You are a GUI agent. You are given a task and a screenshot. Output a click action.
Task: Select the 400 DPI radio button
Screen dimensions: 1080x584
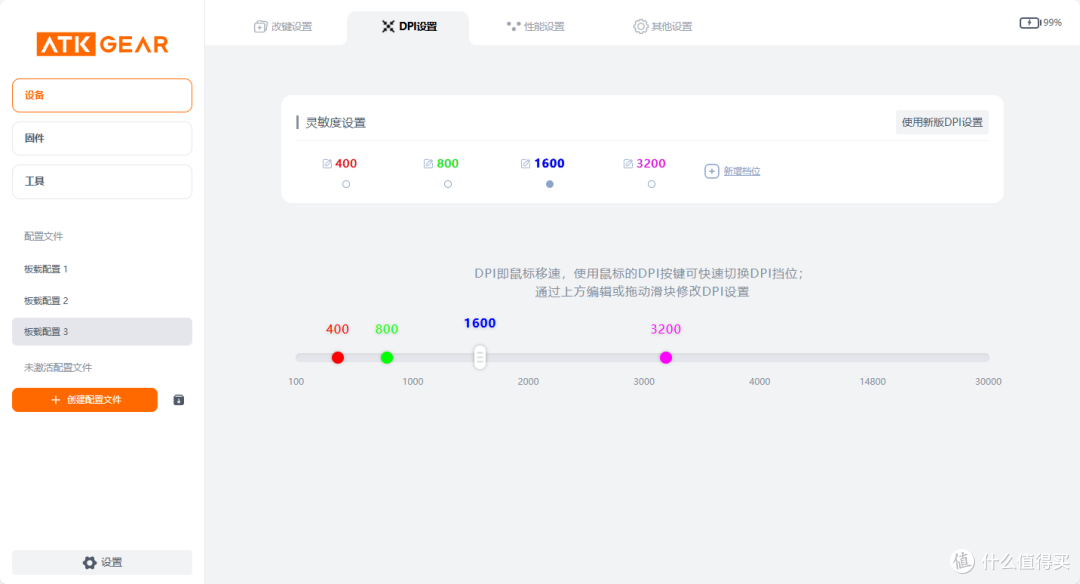tap(346, 184)
